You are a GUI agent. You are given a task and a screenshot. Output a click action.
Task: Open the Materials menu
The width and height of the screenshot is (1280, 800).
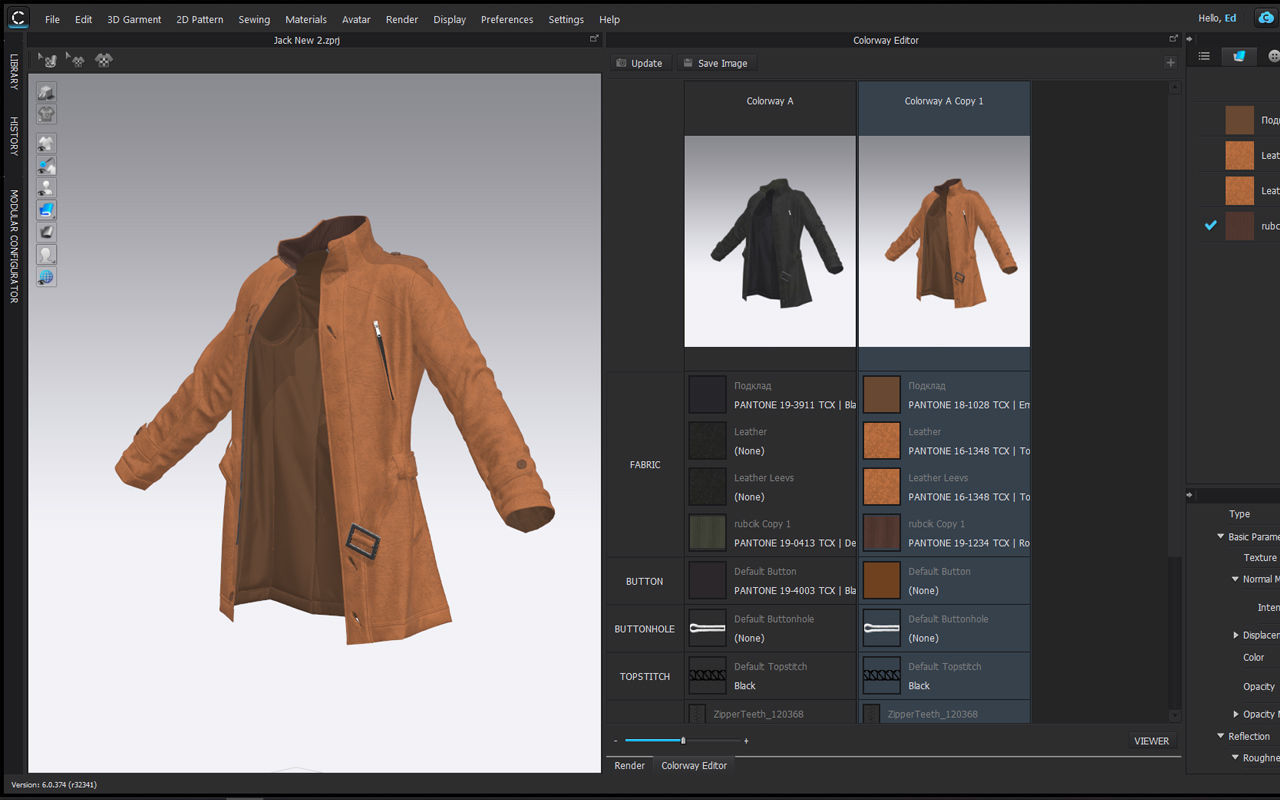click(306, 19)
